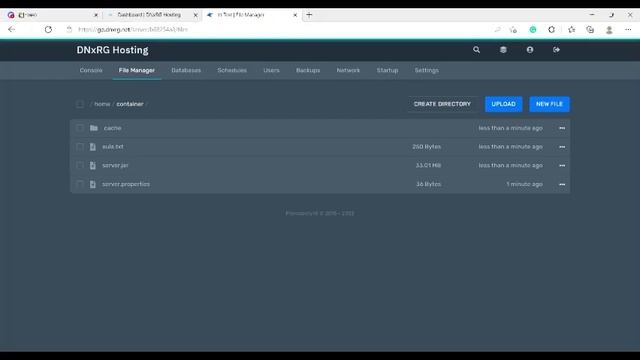Open browser collections icon

tap(590, 29)
